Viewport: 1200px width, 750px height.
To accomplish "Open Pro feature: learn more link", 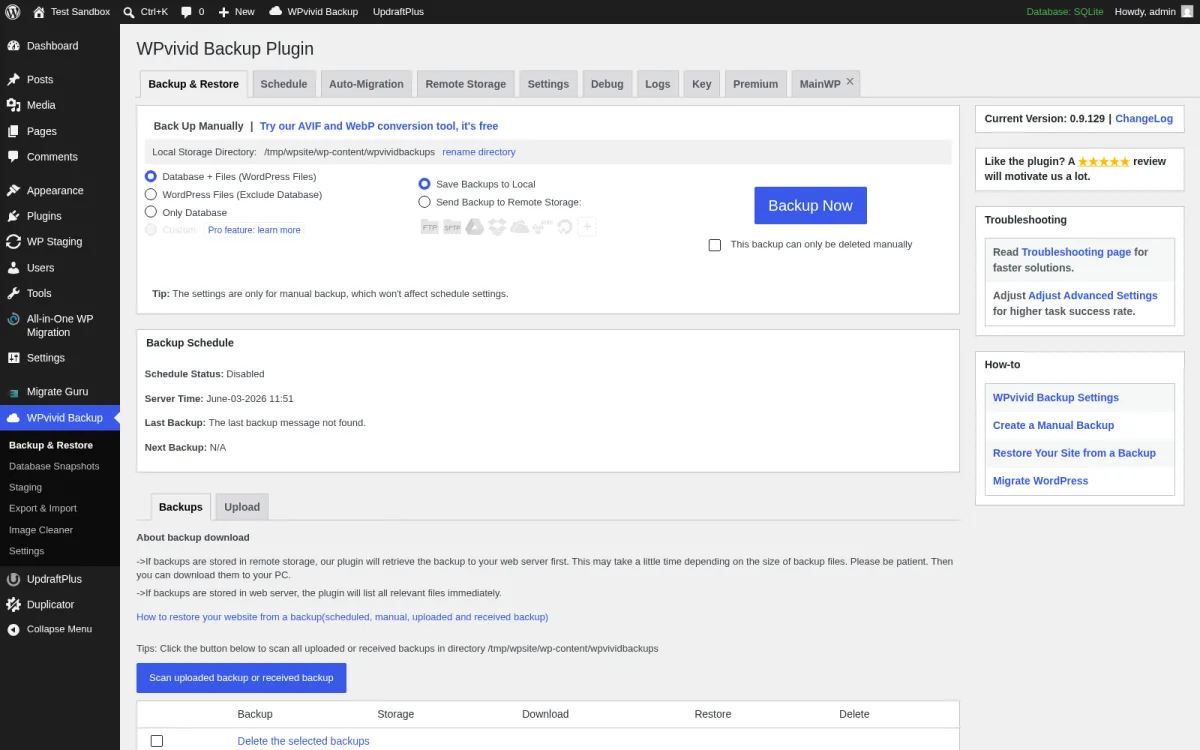I will click(x=254, y=230).
